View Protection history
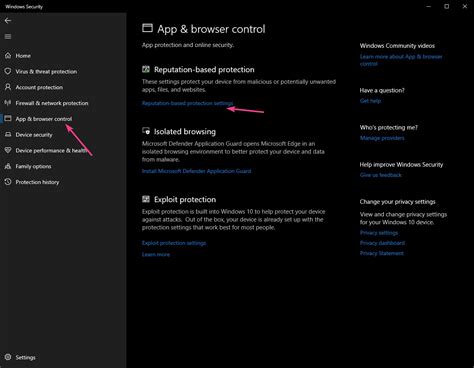Viewport: 474px width, 368px height. pos(37,182)
